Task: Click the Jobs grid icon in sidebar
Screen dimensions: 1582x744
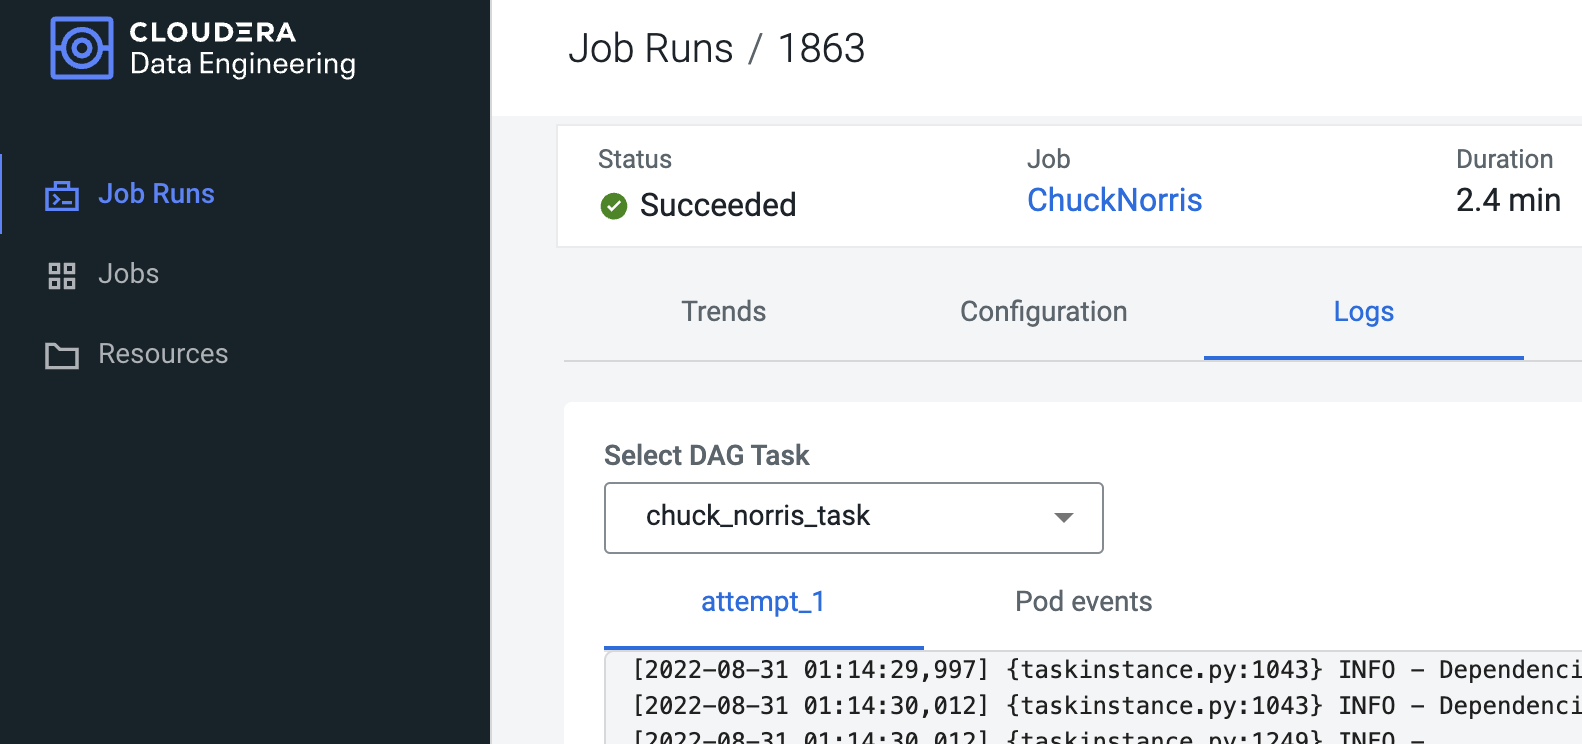Action: [x=62, y=275]
